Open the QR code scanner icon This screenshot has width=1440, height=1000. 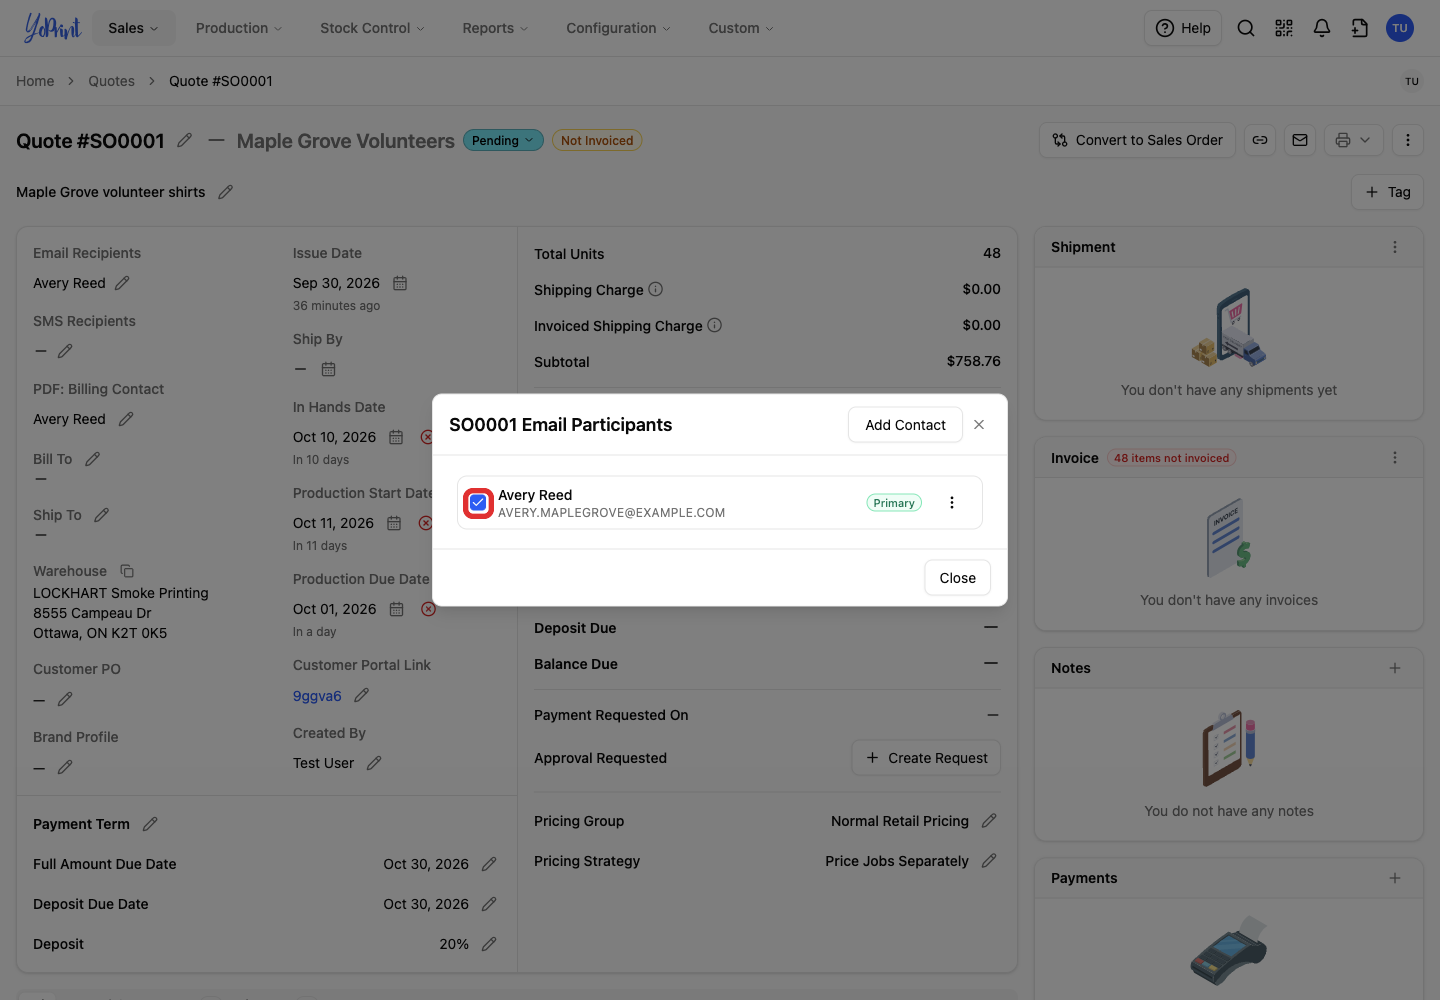pos(1284,28)
